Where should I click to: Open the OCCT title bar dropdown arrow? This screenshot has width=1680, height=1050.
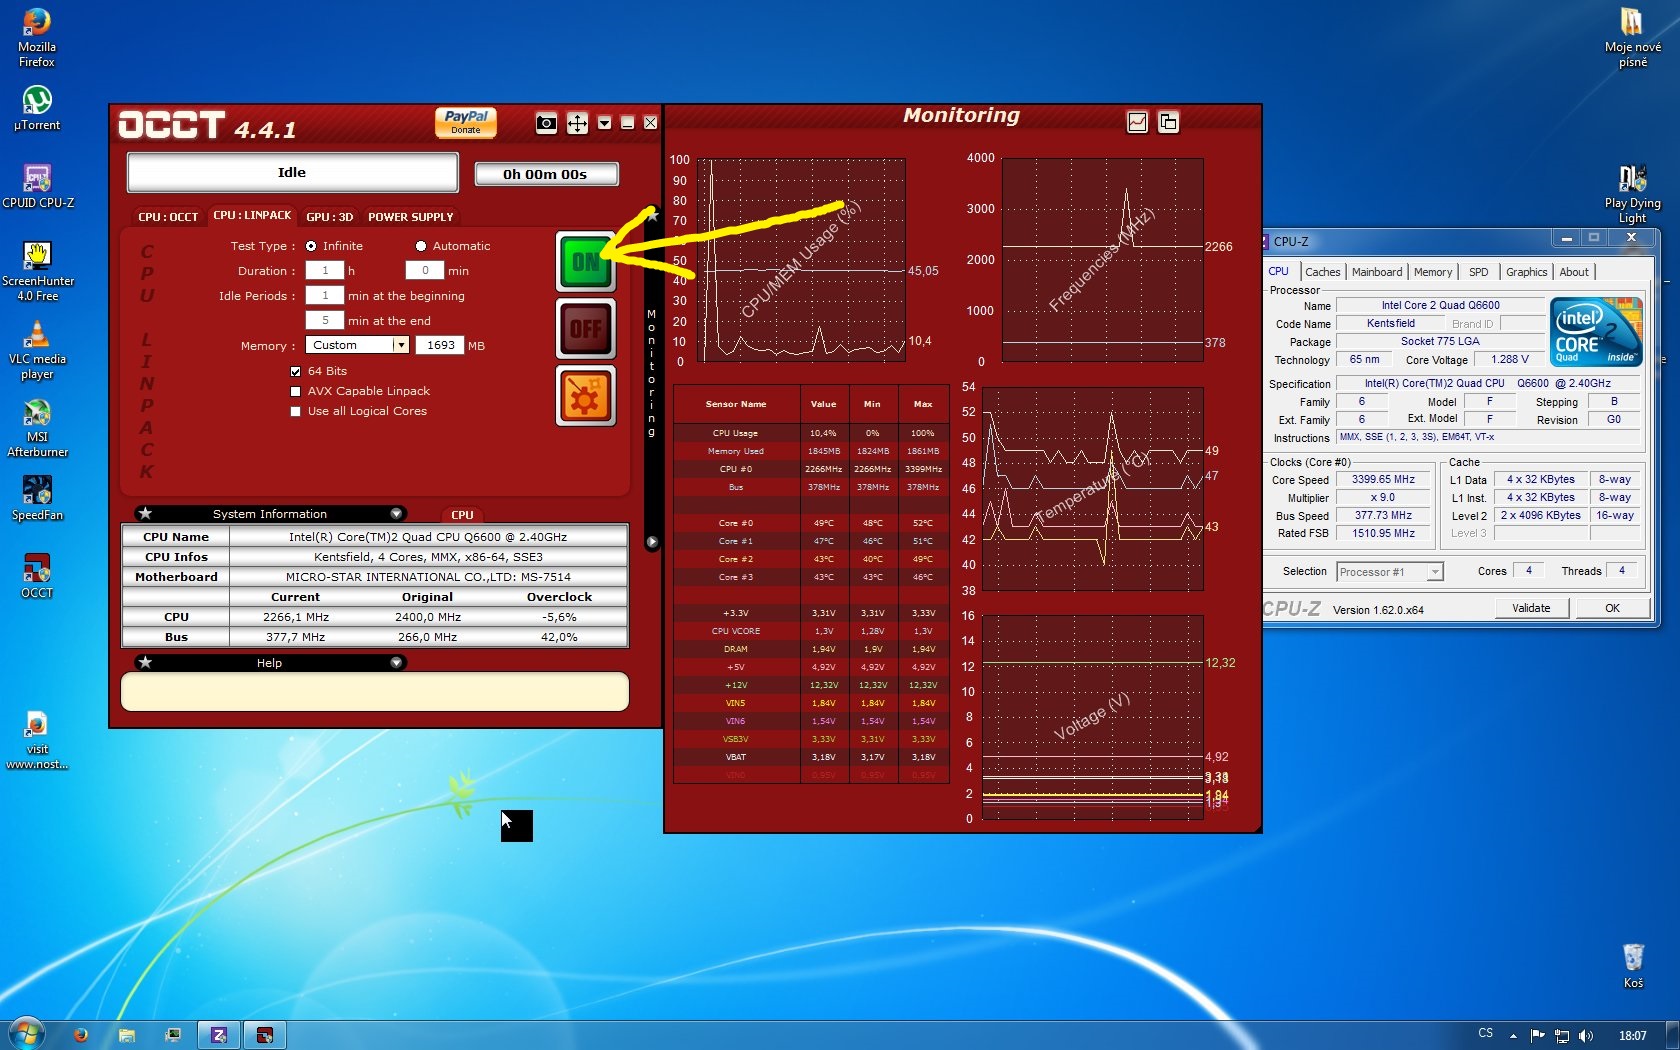(604, 123)
